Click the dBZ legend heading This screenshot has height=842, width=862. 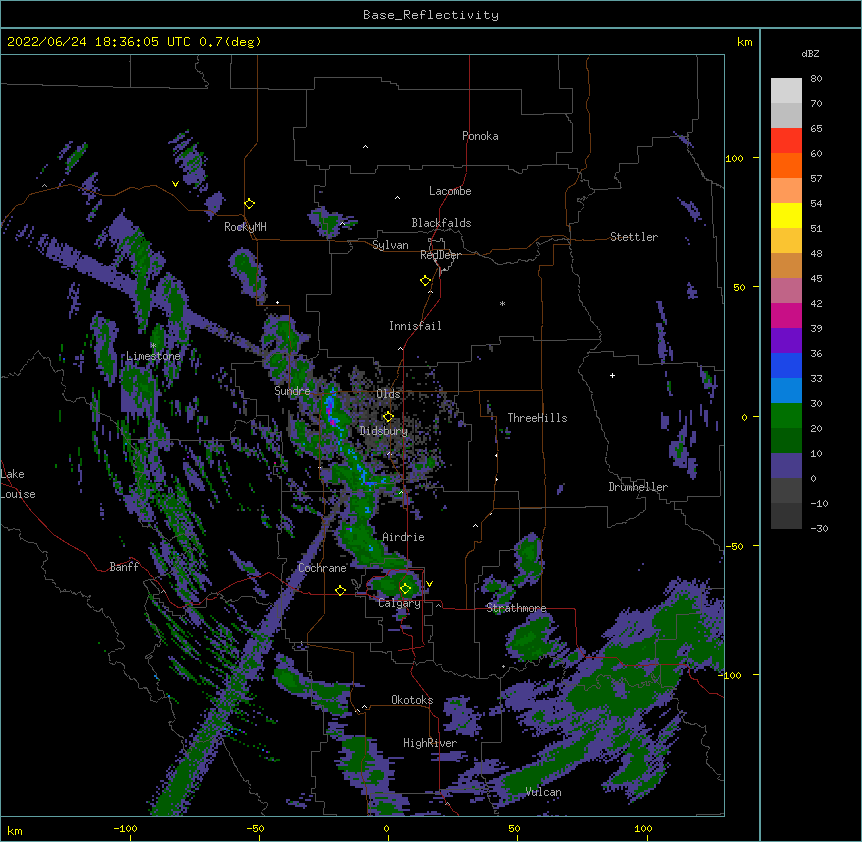pyautogui.click(x=810, y=54)
